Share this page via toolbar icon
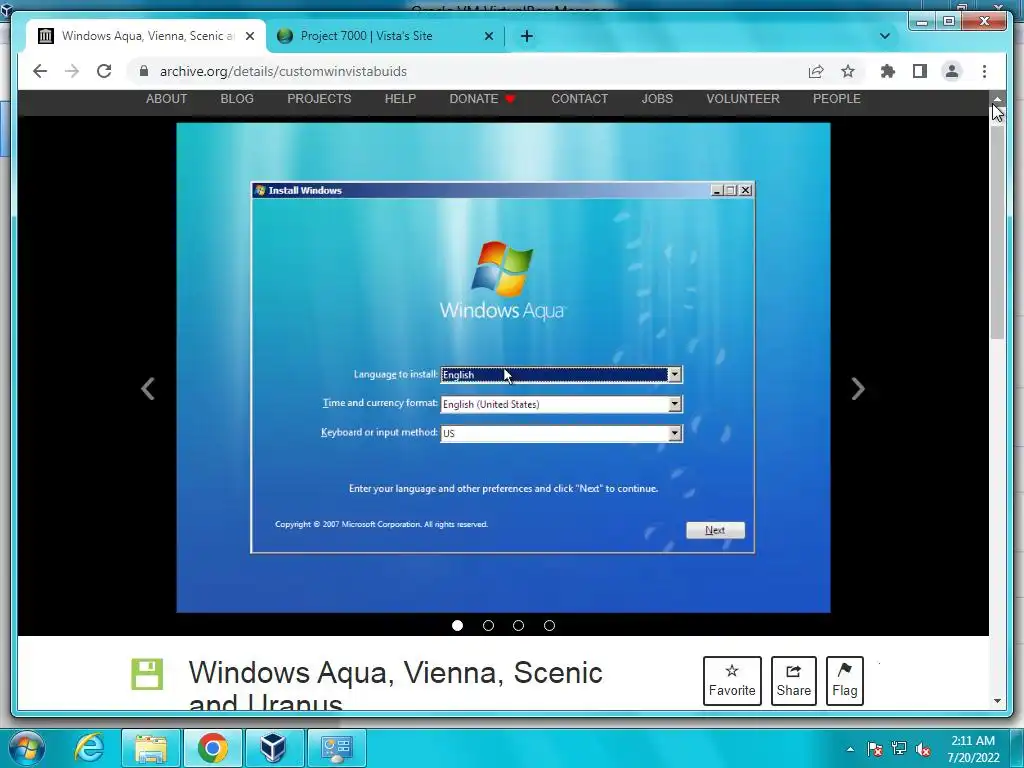The image size is (1024, 768). 816,71
